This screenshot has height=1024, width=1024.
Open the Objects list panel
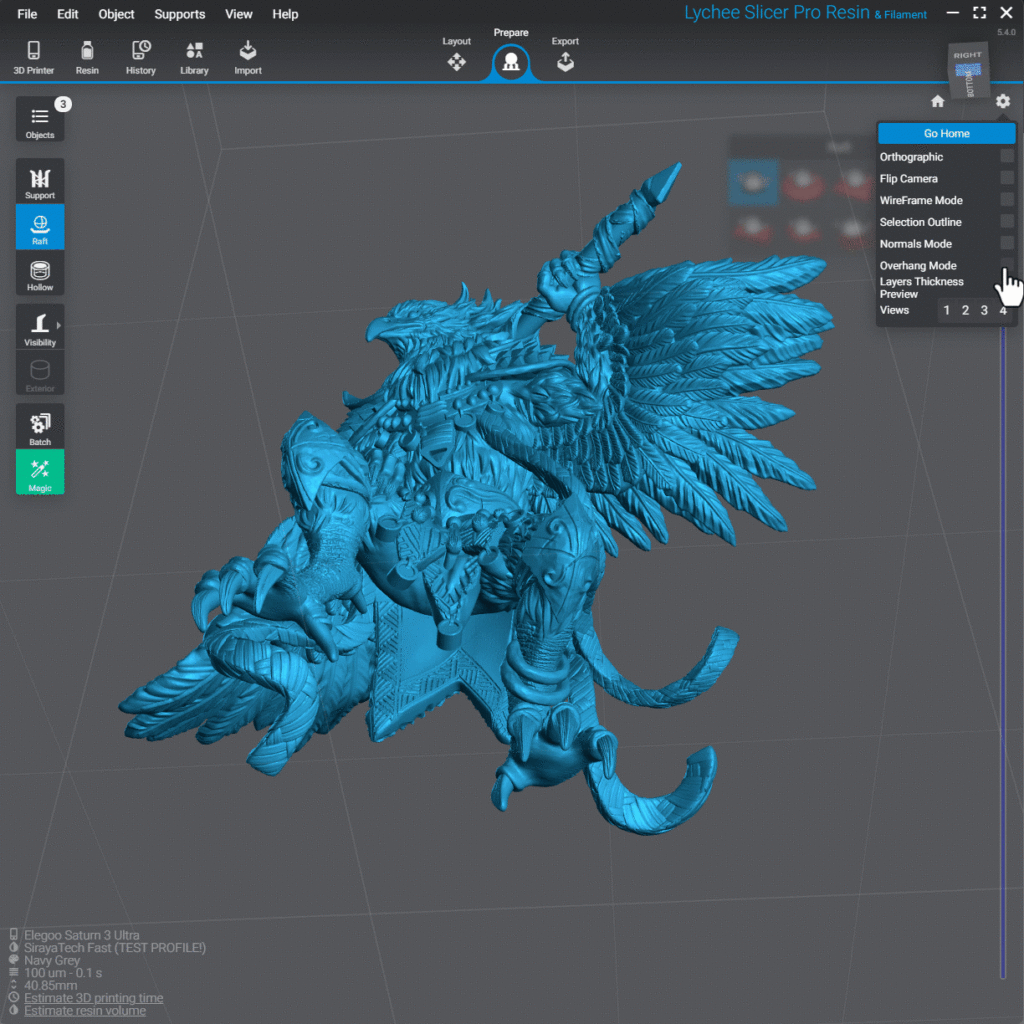point(40,120)
